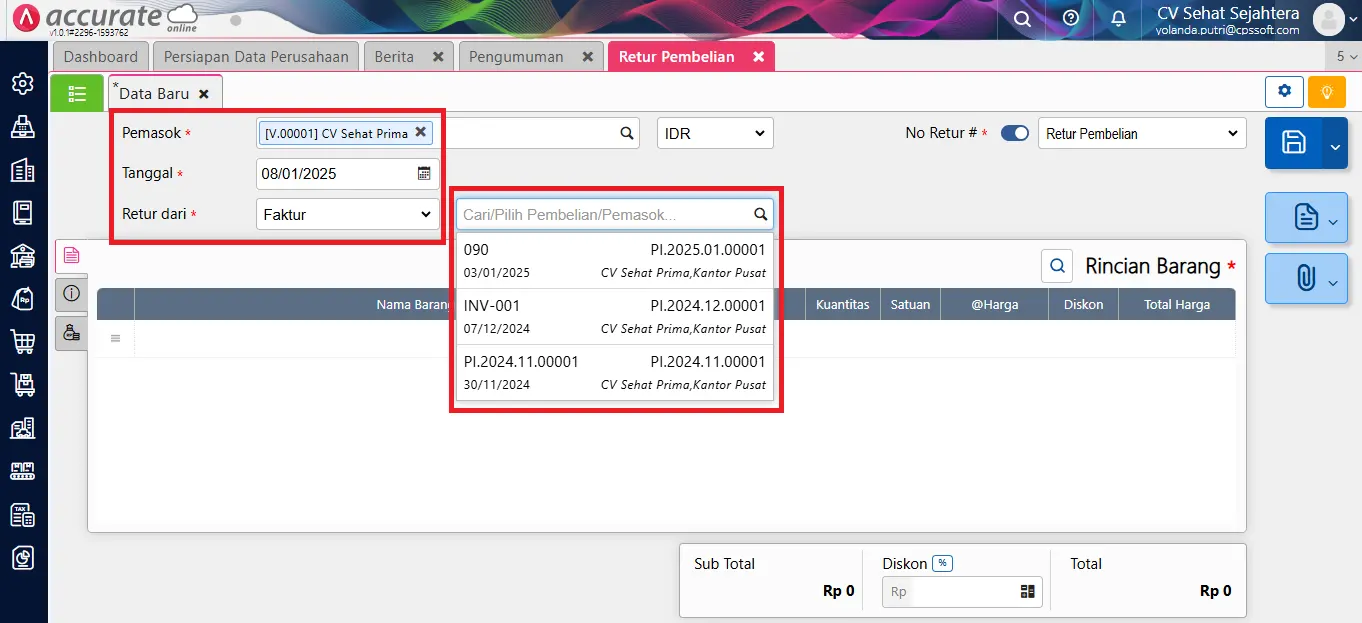1362x623 pixels.
Task: Click the magnifier in the Pemasok search field
Action: pyautogui.click(x=627, y=133)
